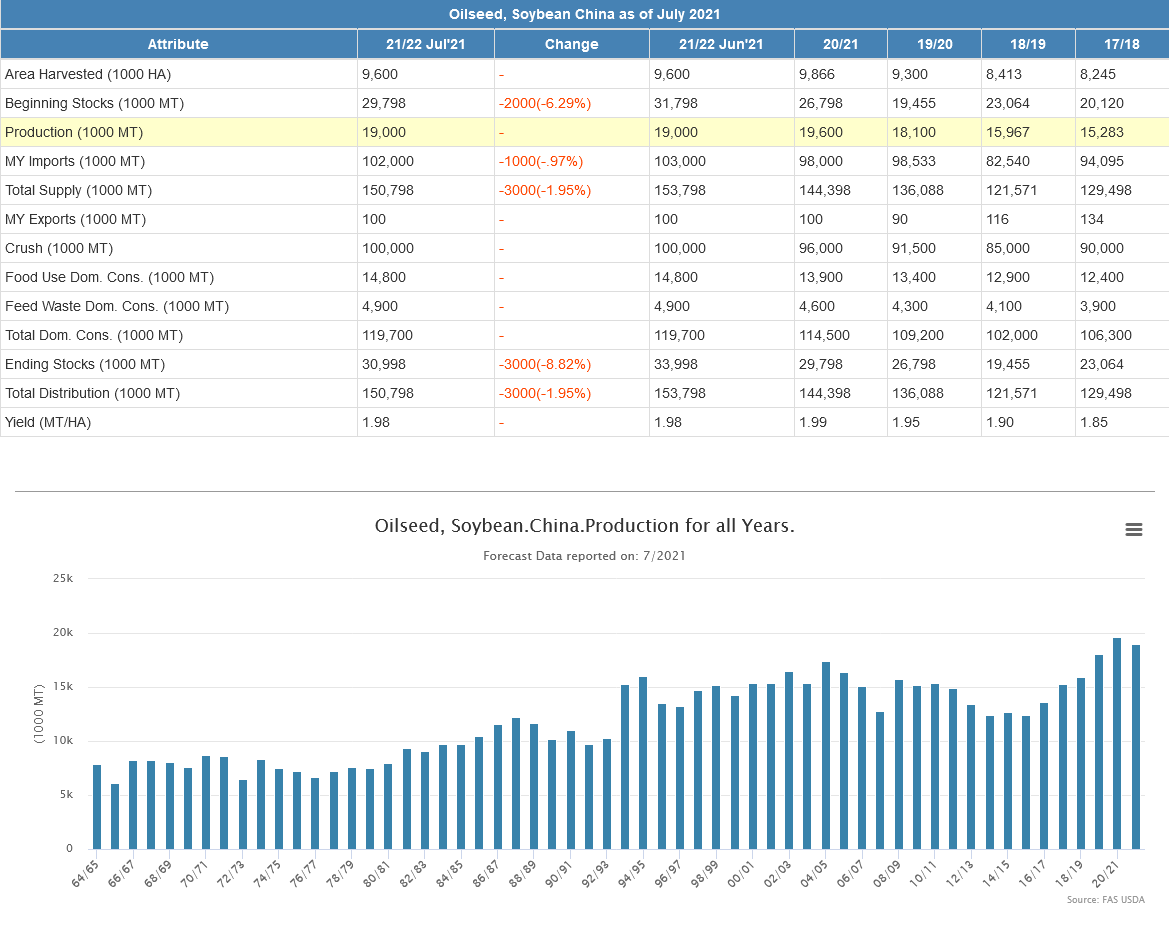Click the Change column header
Screen dimensions: 1169x926
[x=571, y=44]
